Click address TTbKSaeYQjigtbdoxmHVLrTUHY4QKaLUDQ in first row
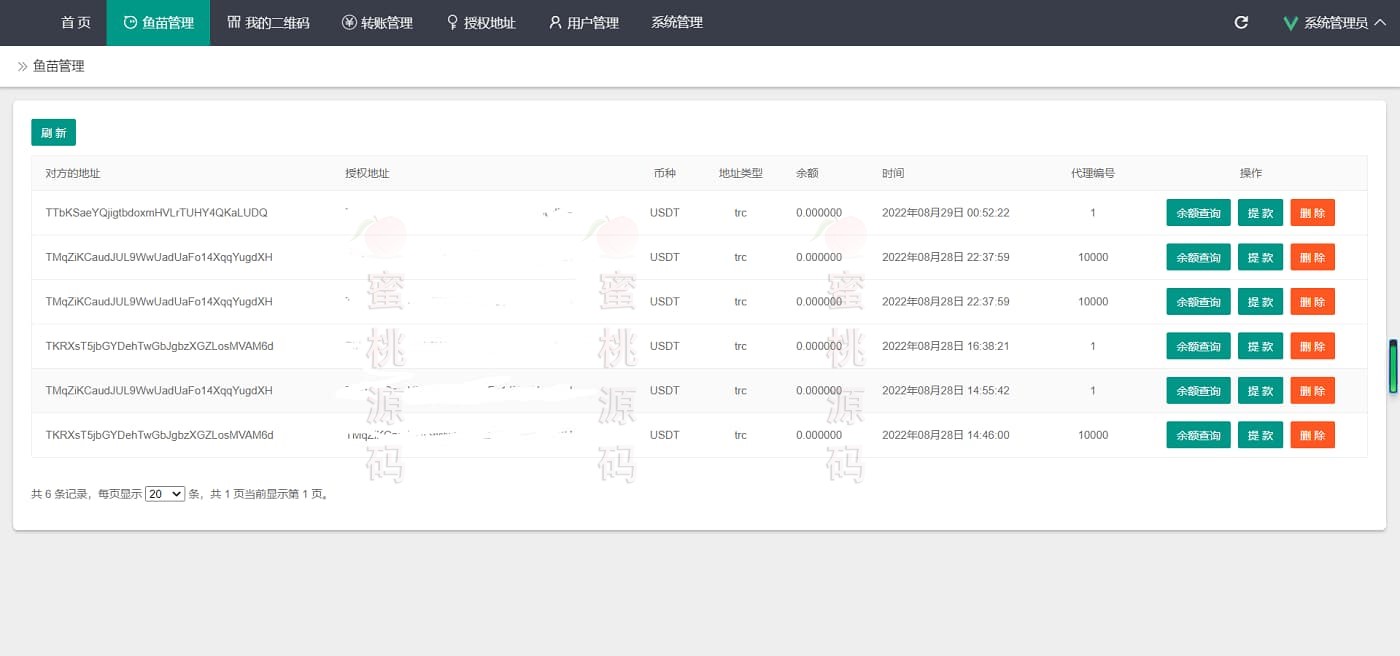The height and width of the screenshot is (656, 1400). [x=156, y=213]
